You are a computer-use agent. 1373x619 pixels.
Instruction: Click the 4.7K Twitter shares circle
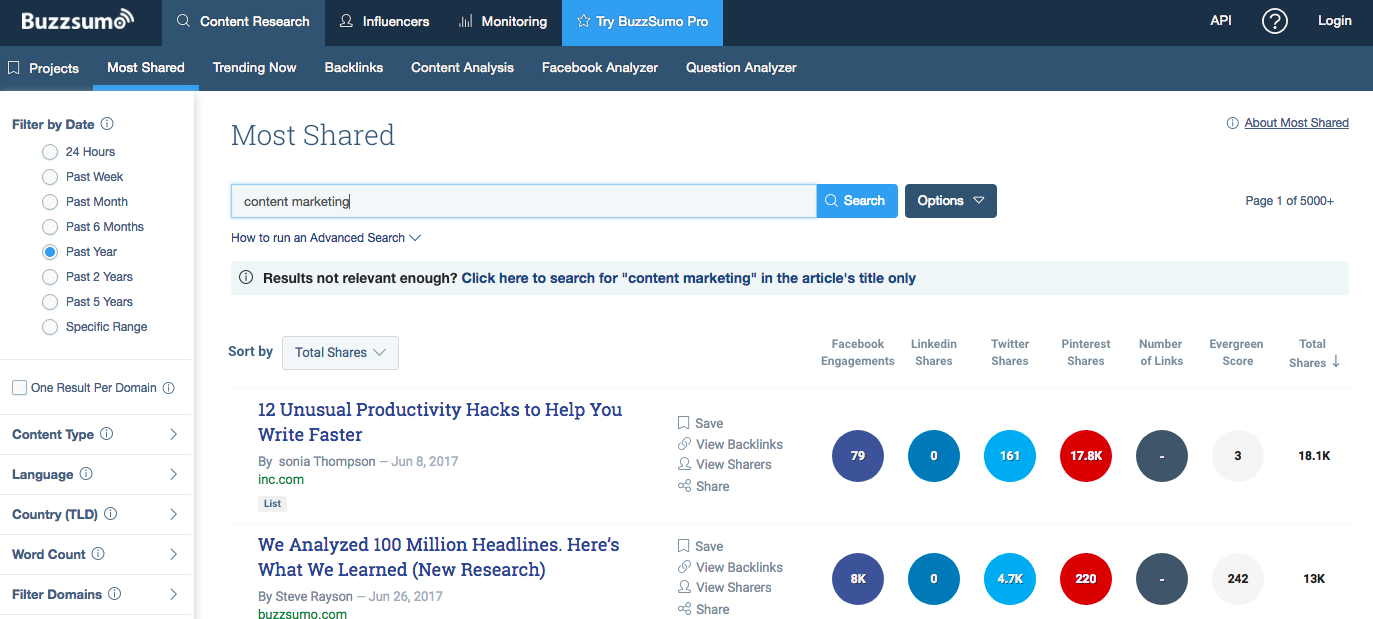point(1010,579)
